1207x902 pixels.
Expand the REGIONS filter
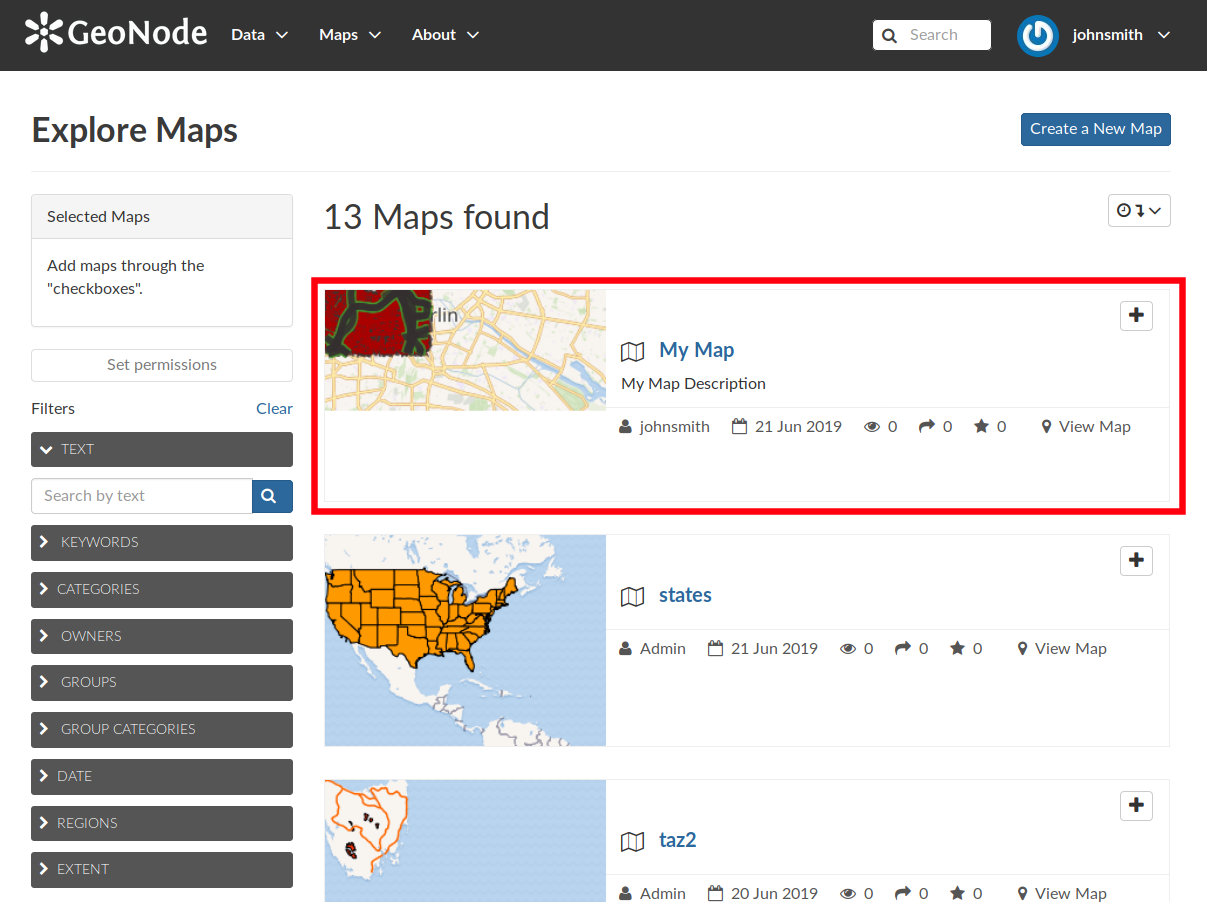coord(162,824)
